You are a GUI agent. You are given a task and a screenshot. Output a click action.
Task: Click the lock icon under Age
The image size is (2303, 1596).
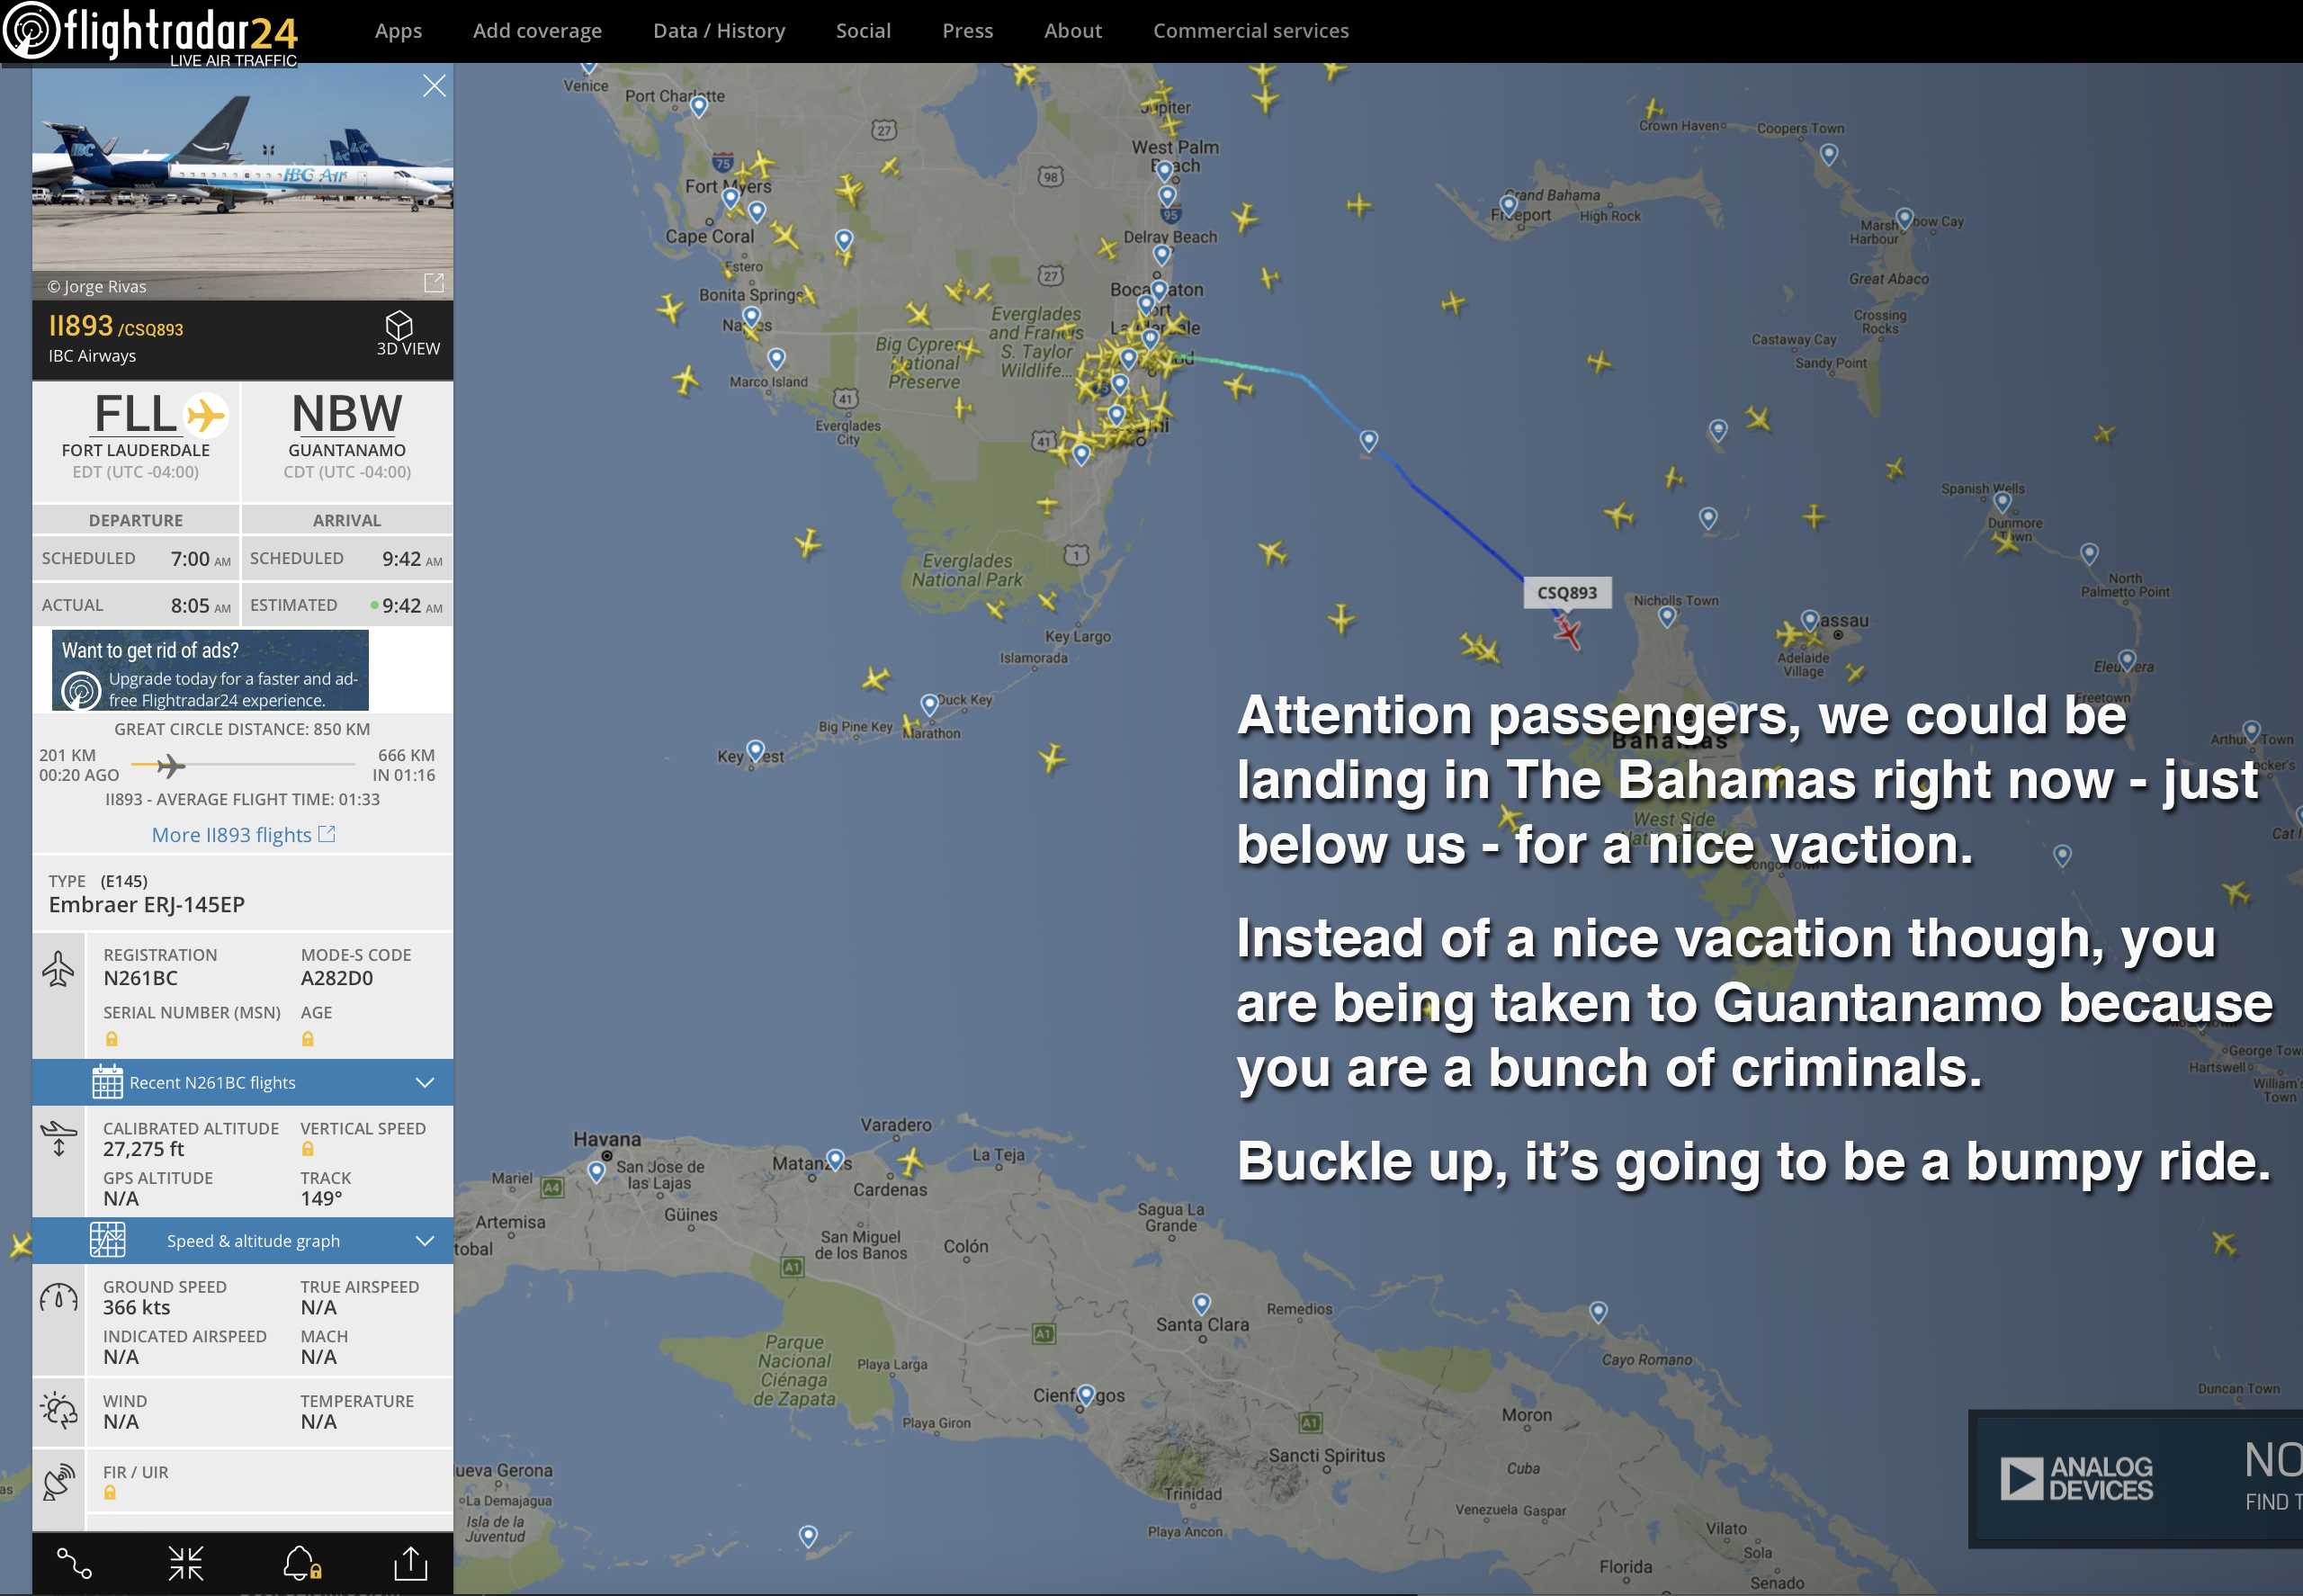(308, 1039)
